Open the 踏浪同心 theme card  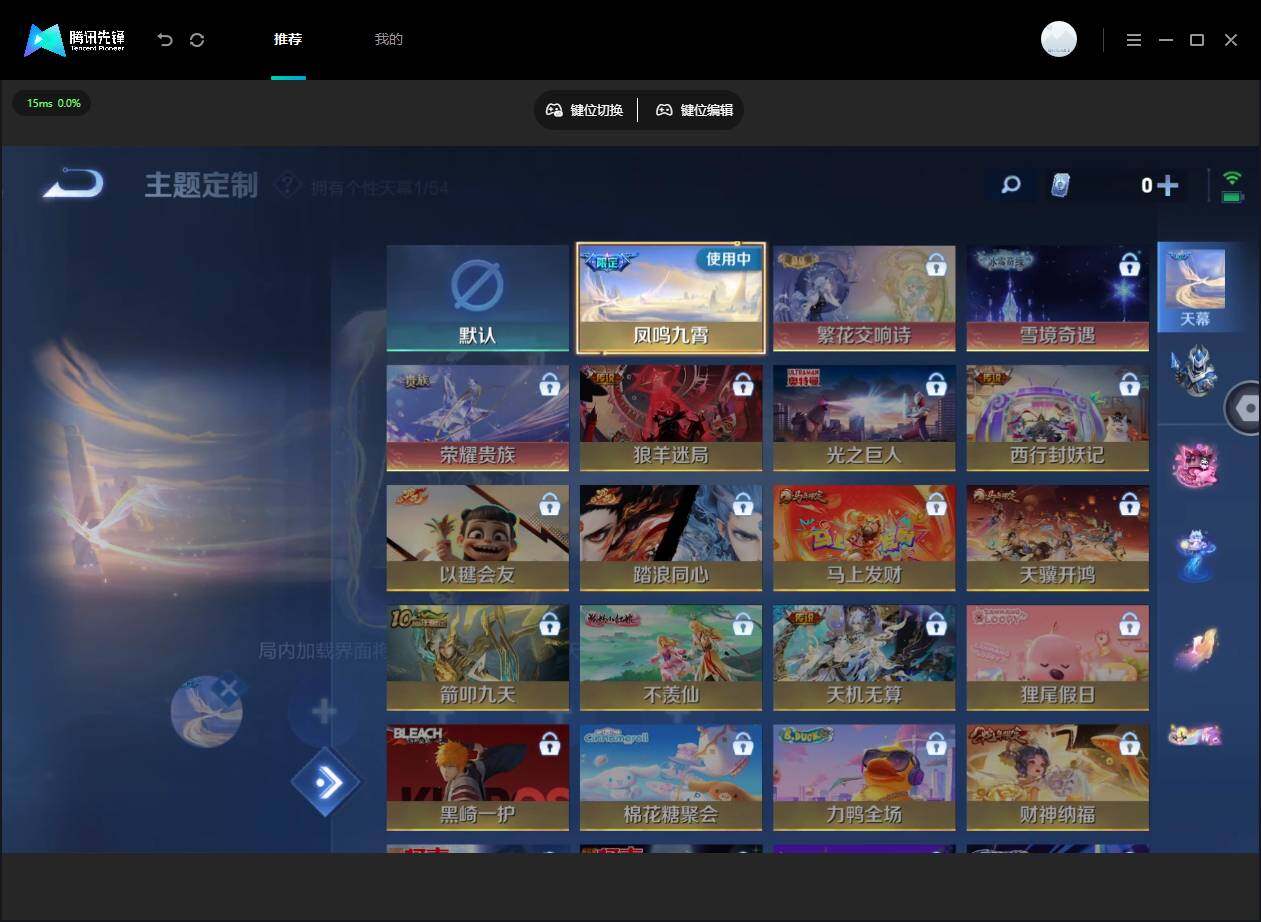(671, 538)
